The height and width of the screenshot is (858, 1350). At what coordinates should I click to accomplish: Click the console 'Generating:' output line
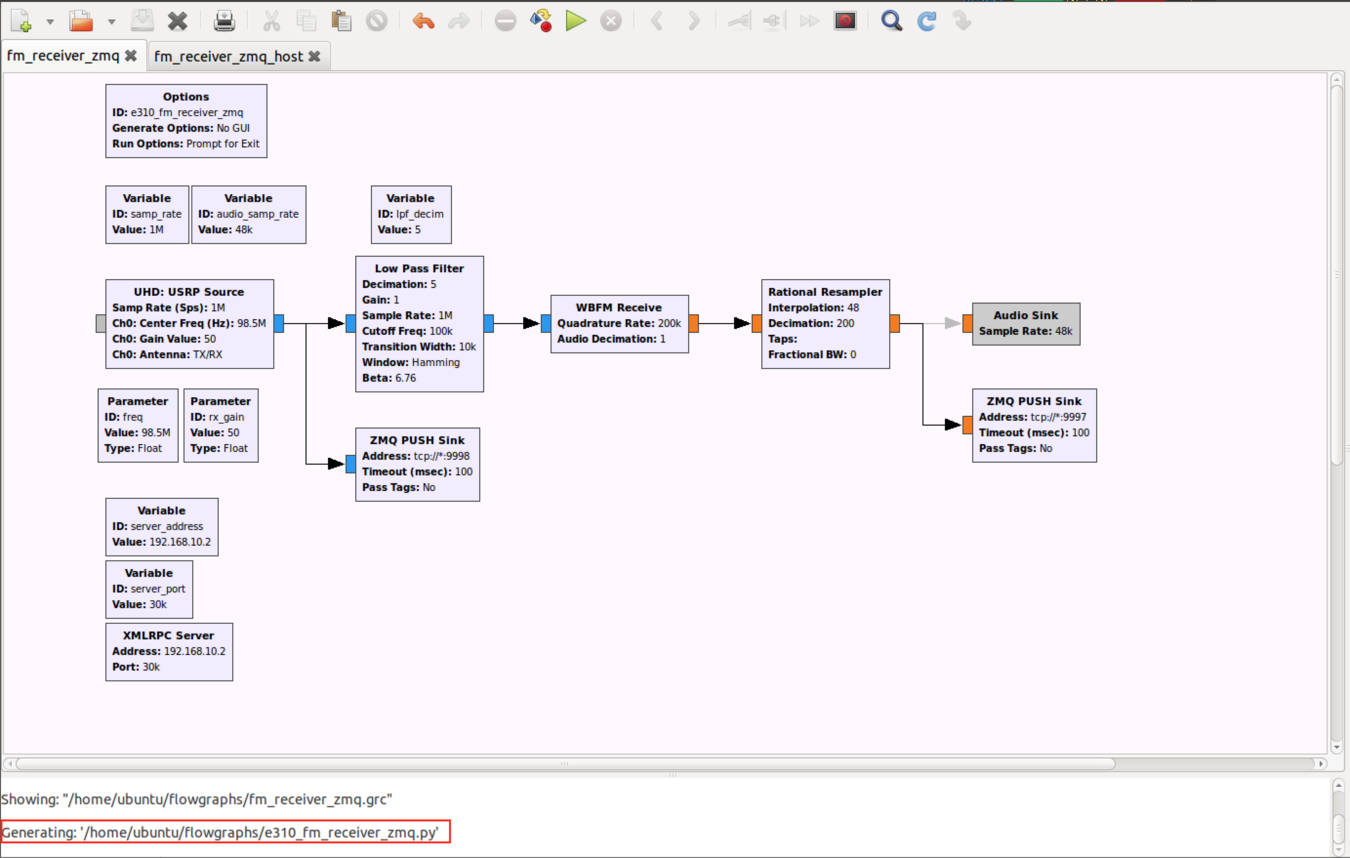point(220,832)
